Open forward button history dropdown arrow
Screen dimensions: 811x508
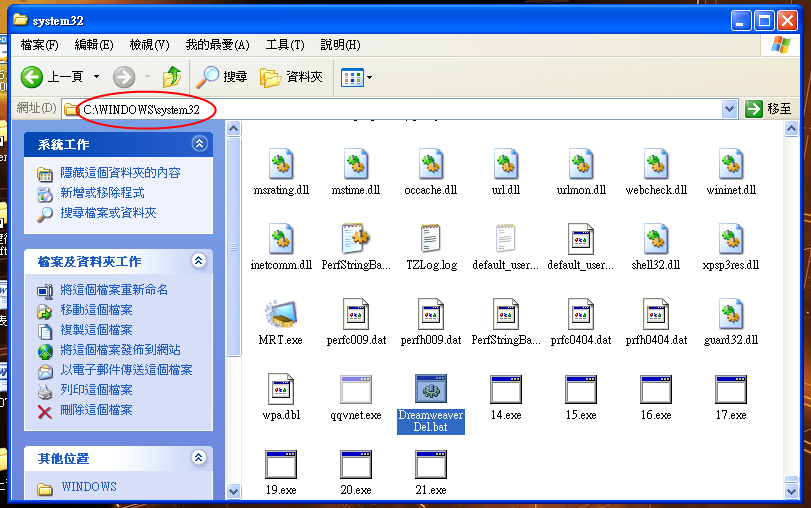(x=147, y=77)
